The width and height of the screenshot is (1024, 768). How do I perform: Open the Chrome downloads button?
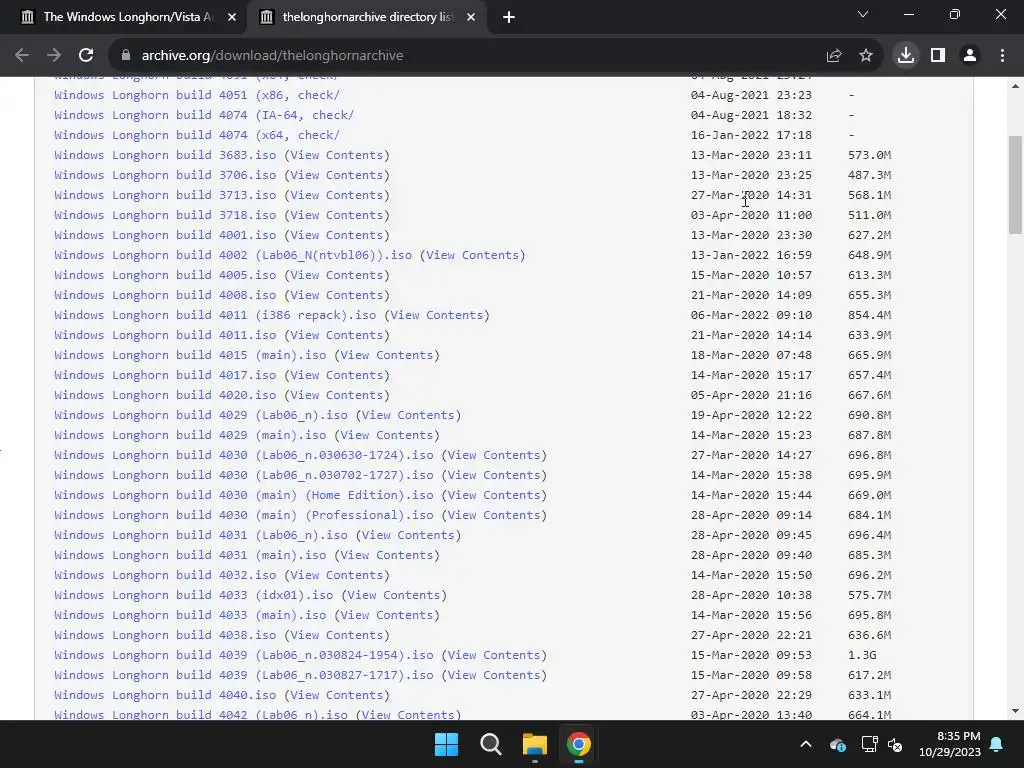[x=906, y=56]
